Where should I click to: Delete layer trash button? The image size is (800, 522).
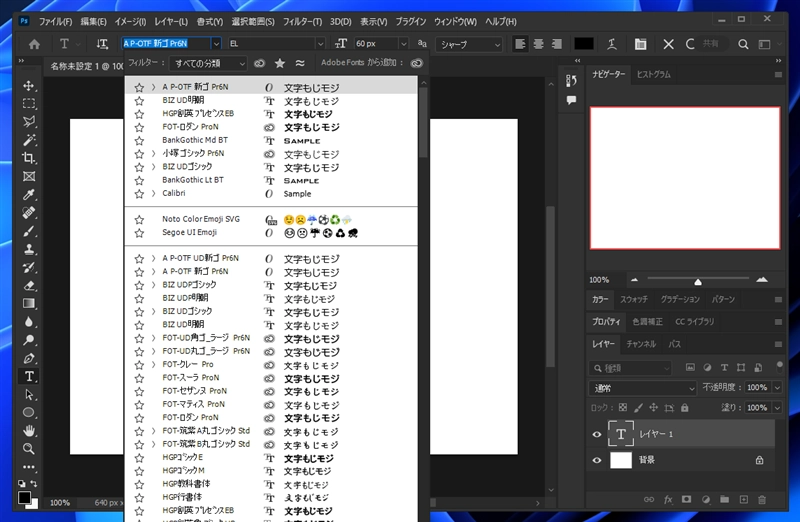coord(762,500)
